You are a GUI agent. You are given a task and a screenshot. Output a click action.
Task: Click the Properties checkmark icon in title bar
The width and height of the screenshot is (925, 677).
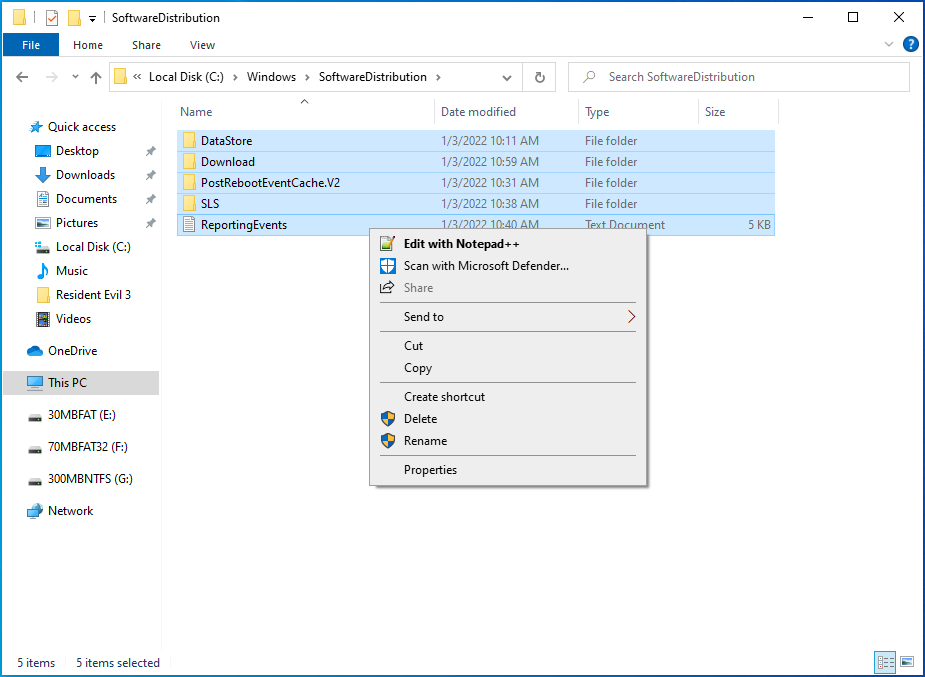(x=52, y=18)
